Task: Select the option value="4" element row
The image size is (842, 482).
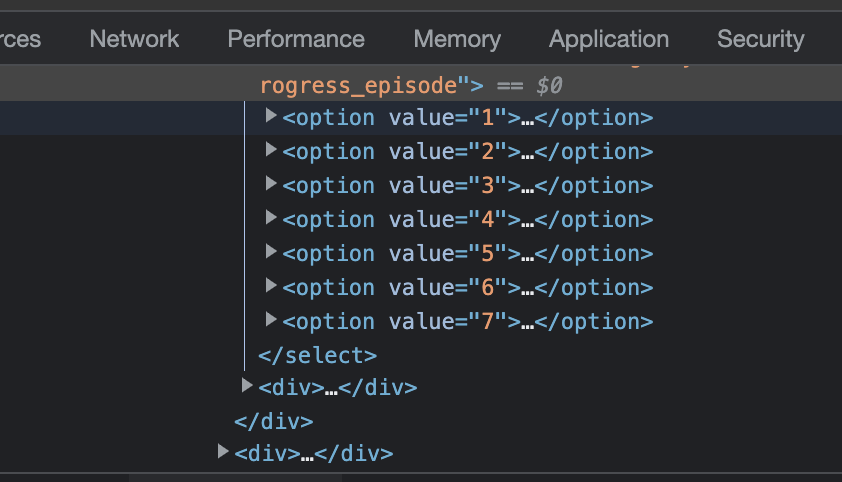Action: [421, 220]
